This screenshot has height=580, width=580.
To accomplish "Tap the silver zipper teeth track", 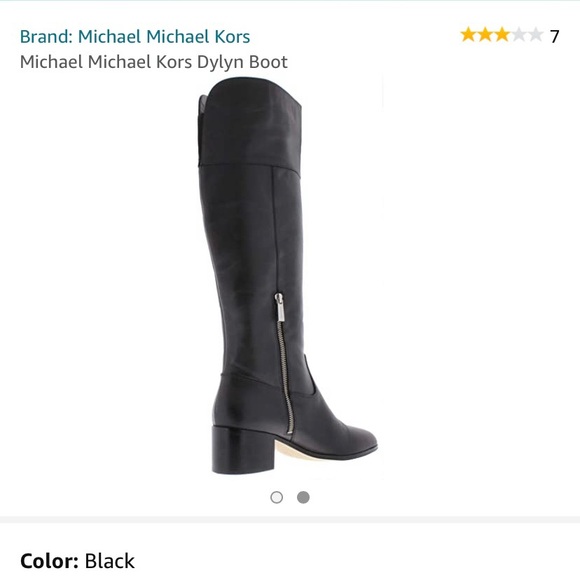I will (286, 377).
